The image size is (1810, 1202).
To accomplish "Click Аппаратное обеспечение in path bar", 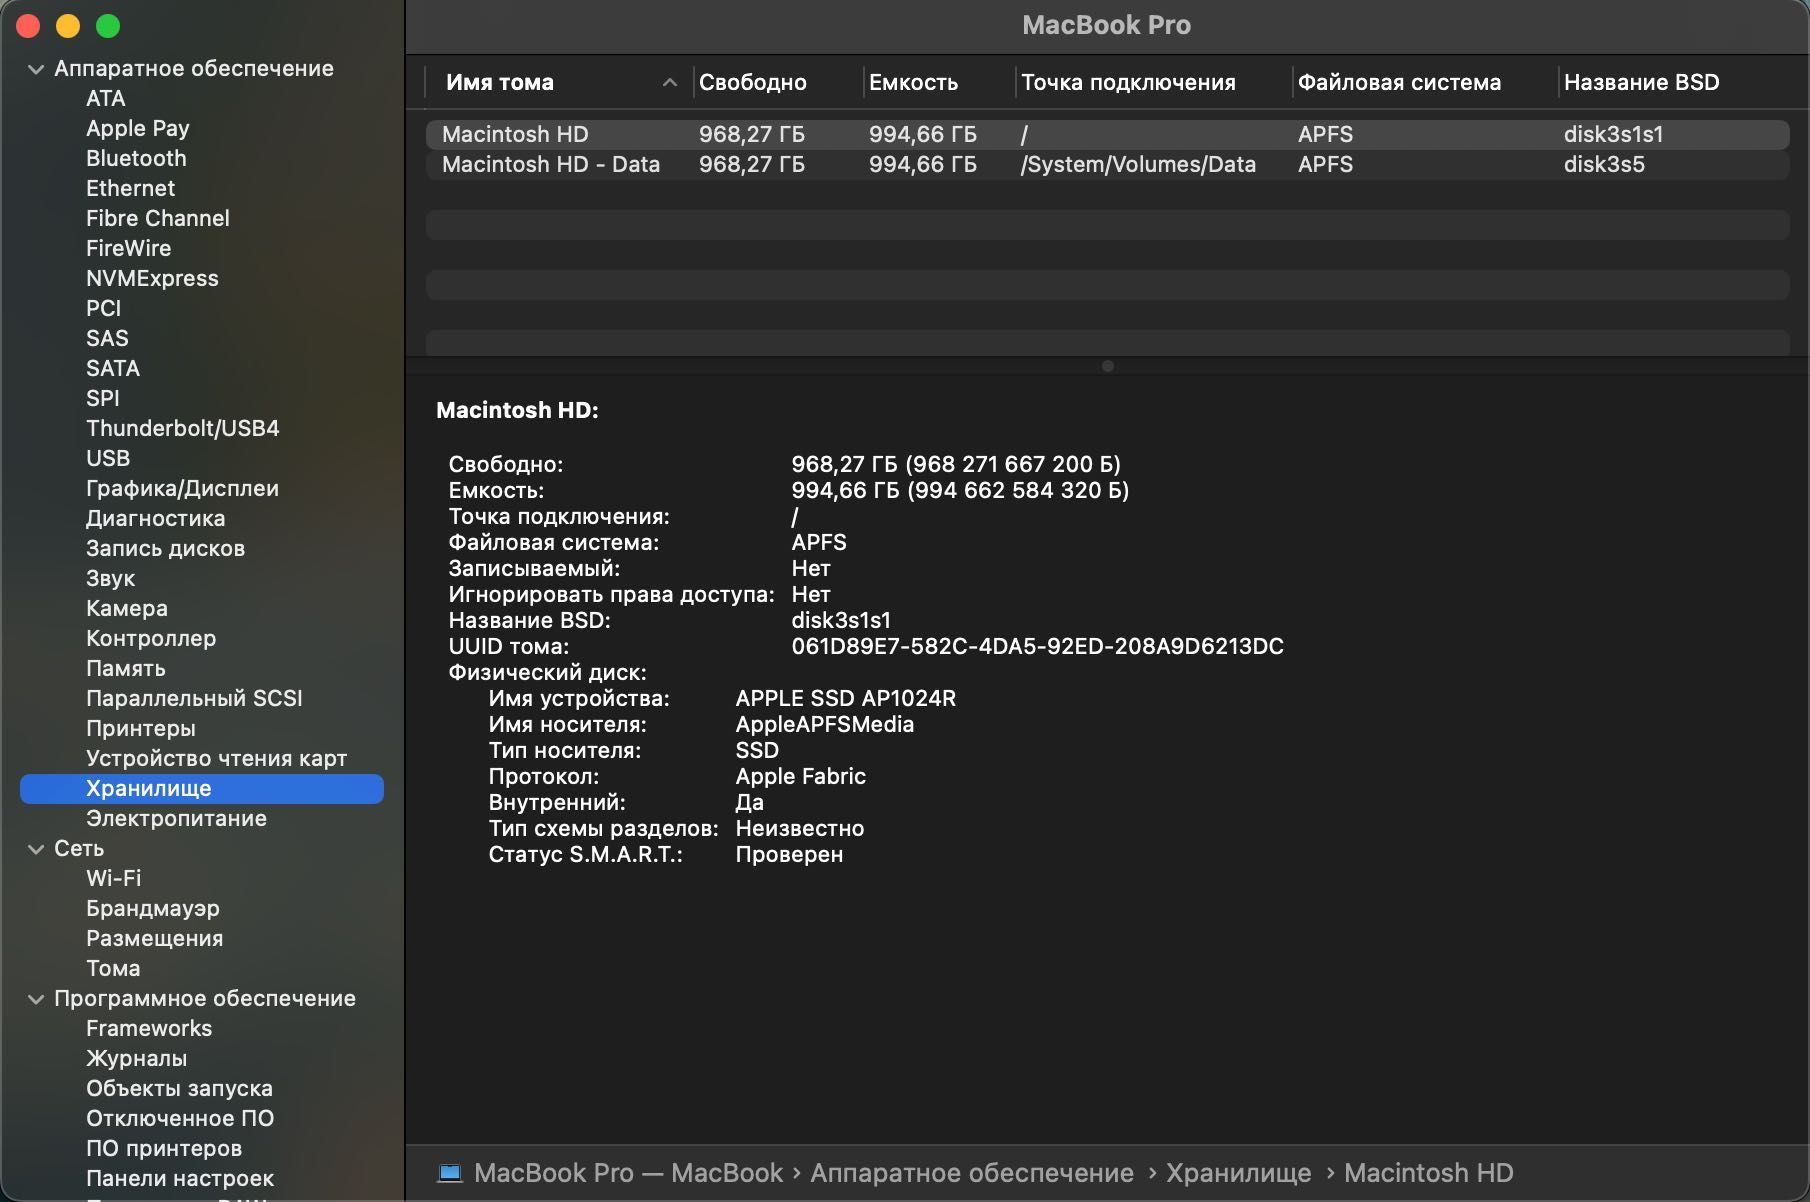I will (972, 1173).
